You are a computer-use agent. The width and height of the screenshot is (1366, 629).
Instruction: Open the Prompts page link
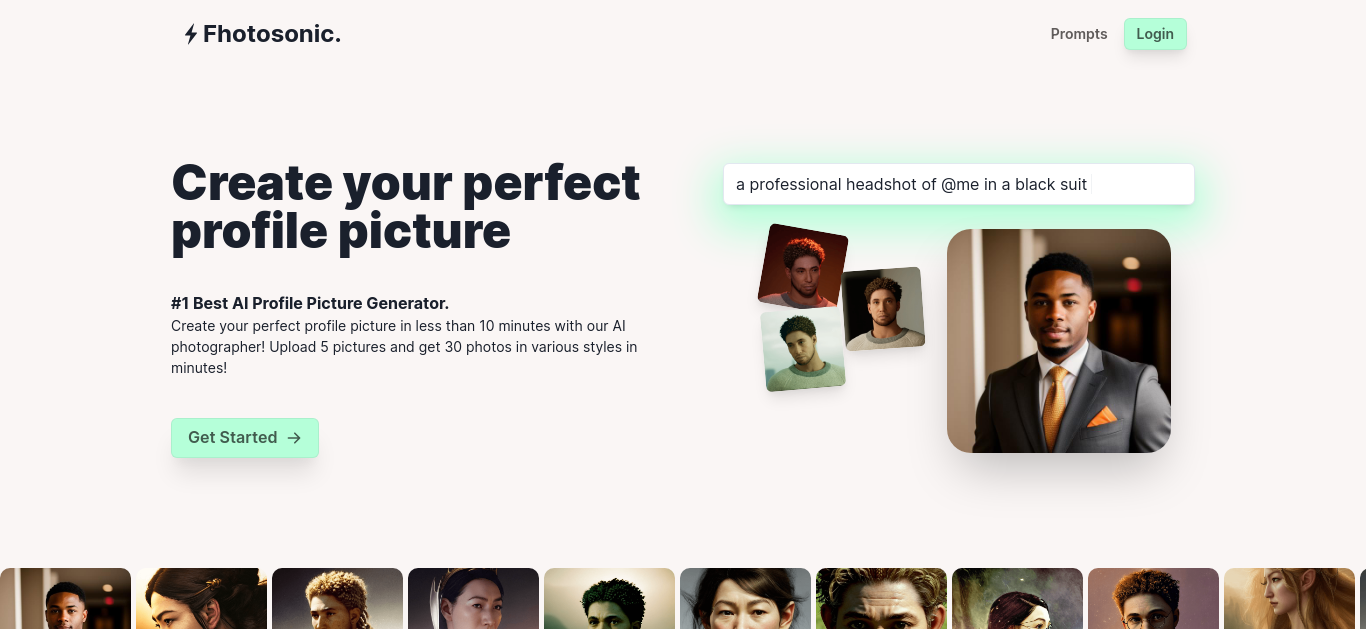click(1079, 34)
